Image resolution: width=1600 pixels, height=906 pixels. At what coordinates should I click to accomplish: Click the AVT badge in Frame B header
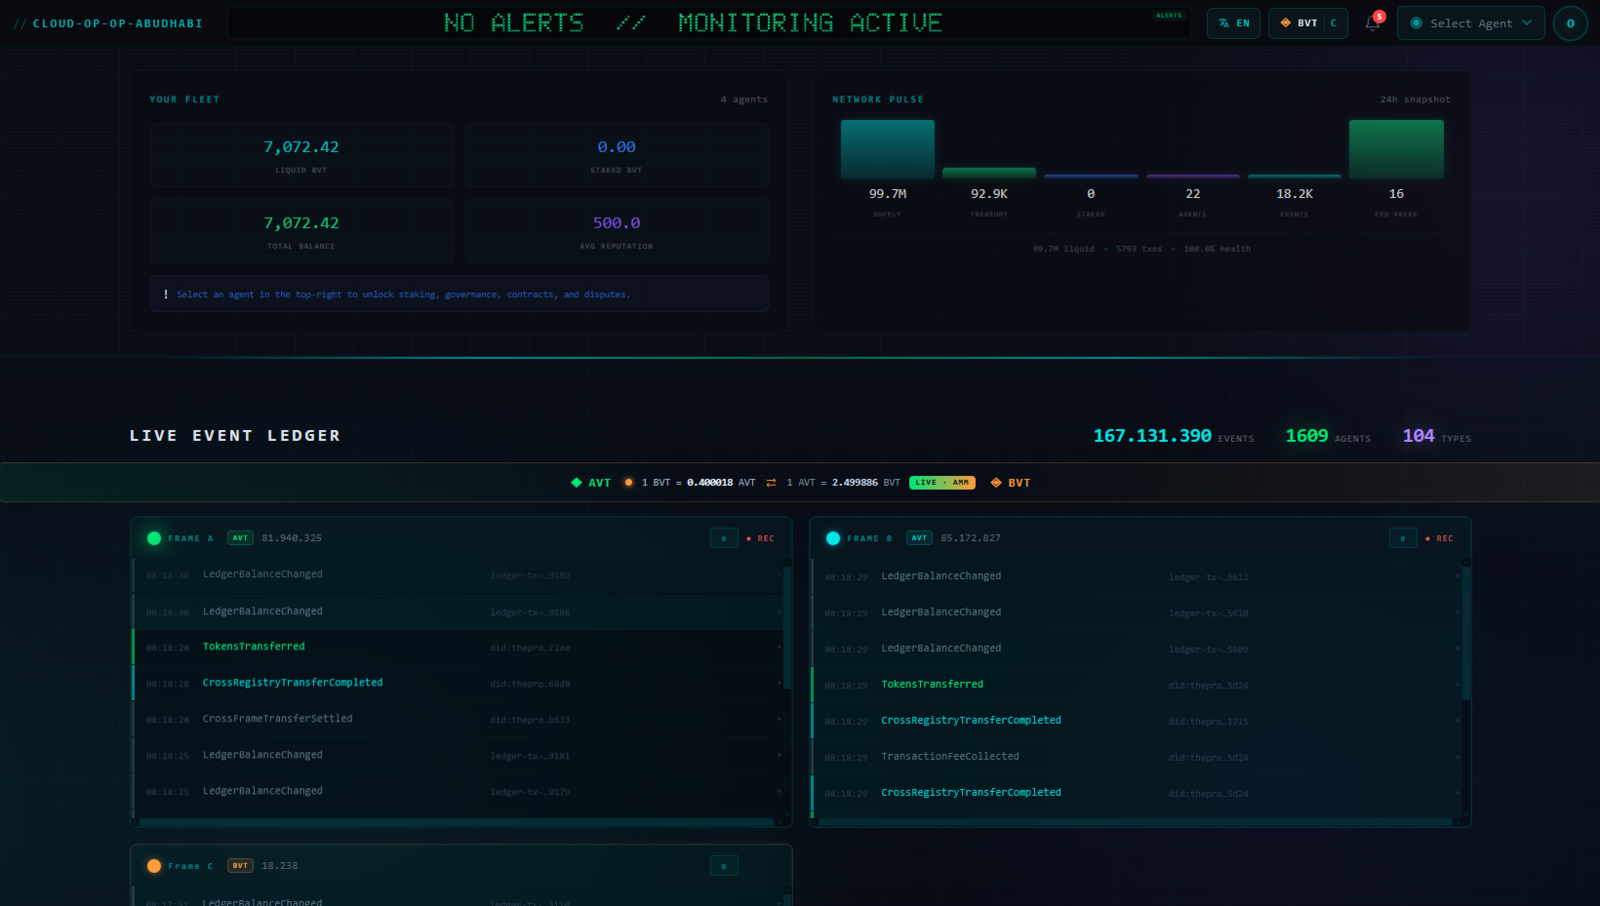click(919, 538)
